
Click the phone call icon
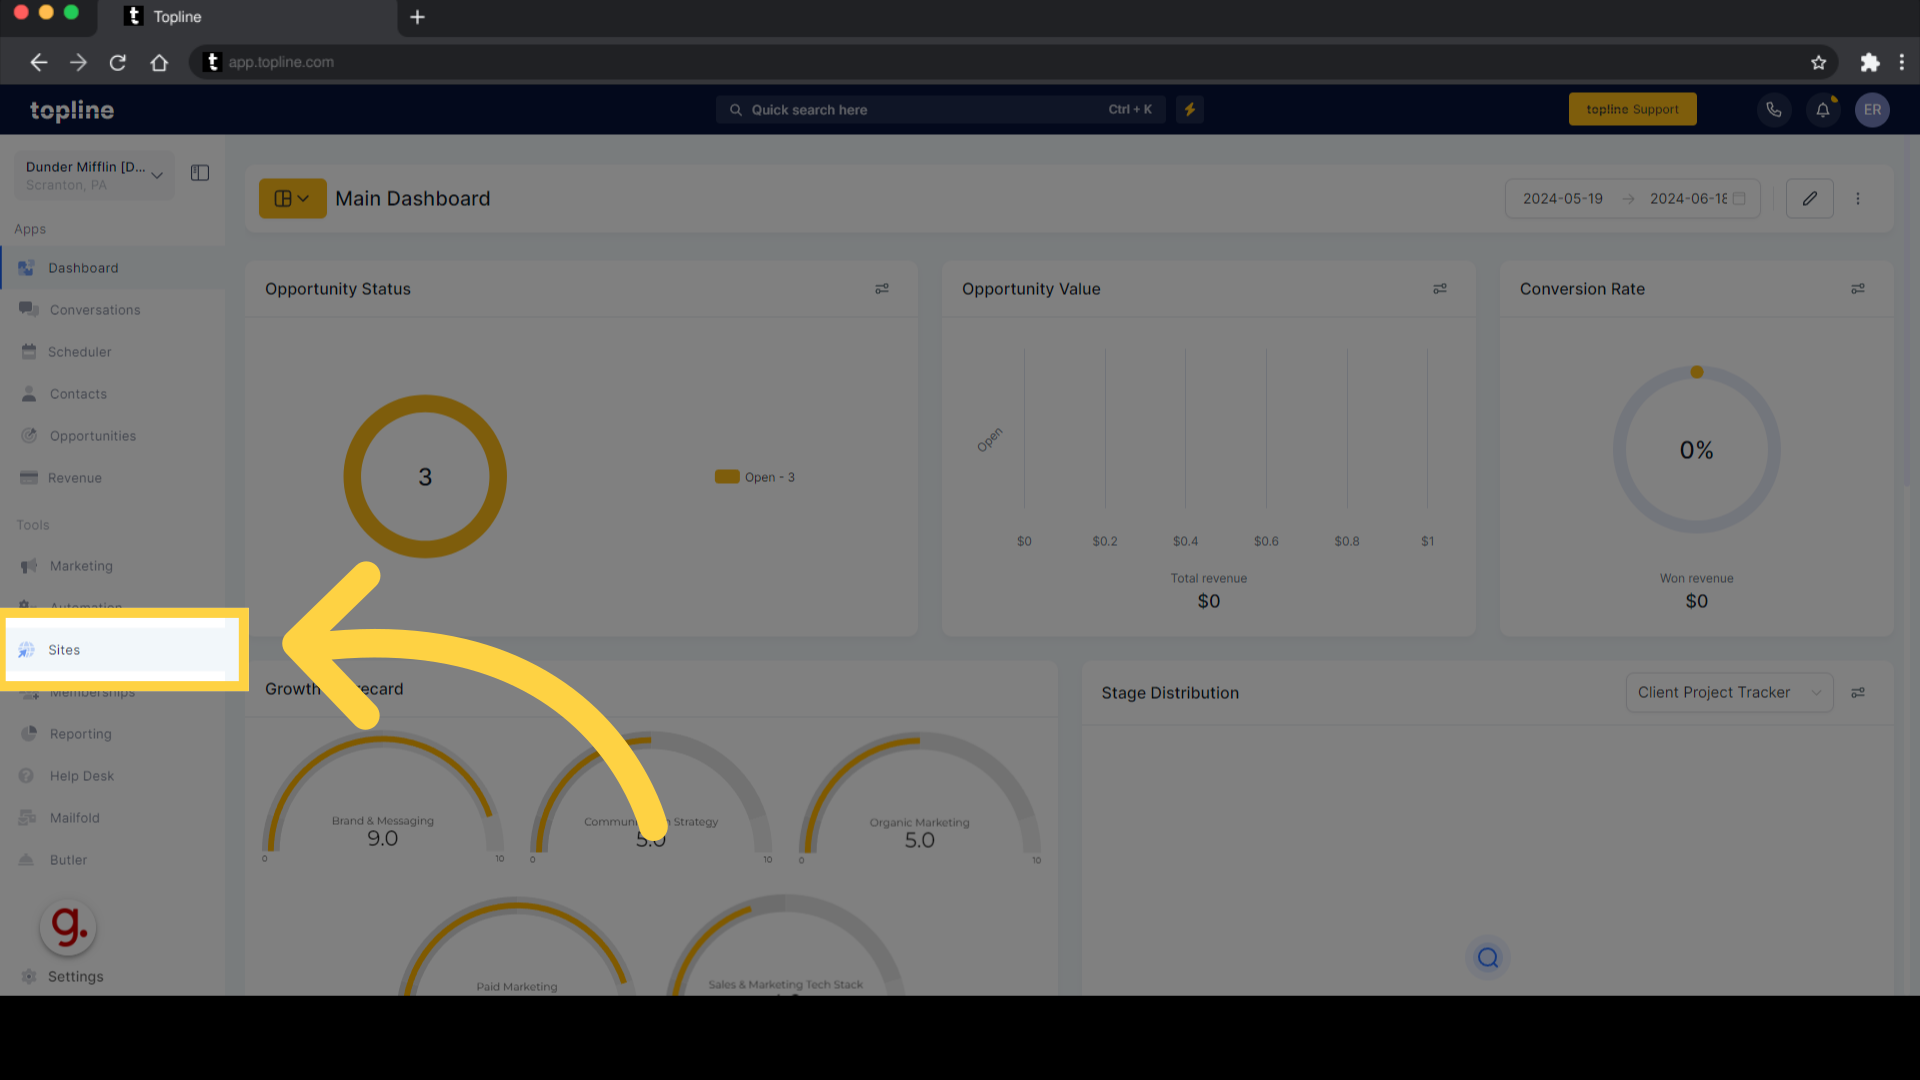(x=1774, y=108)
